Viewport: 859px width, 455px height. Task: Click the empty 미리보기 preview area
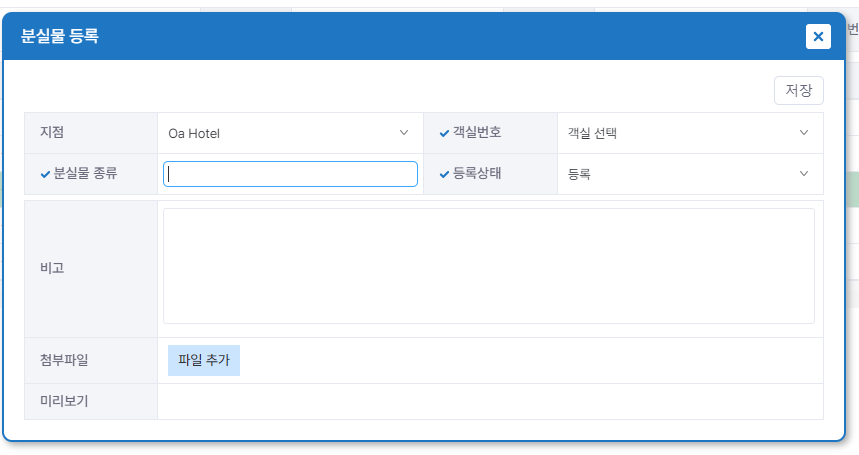[490, 401]
